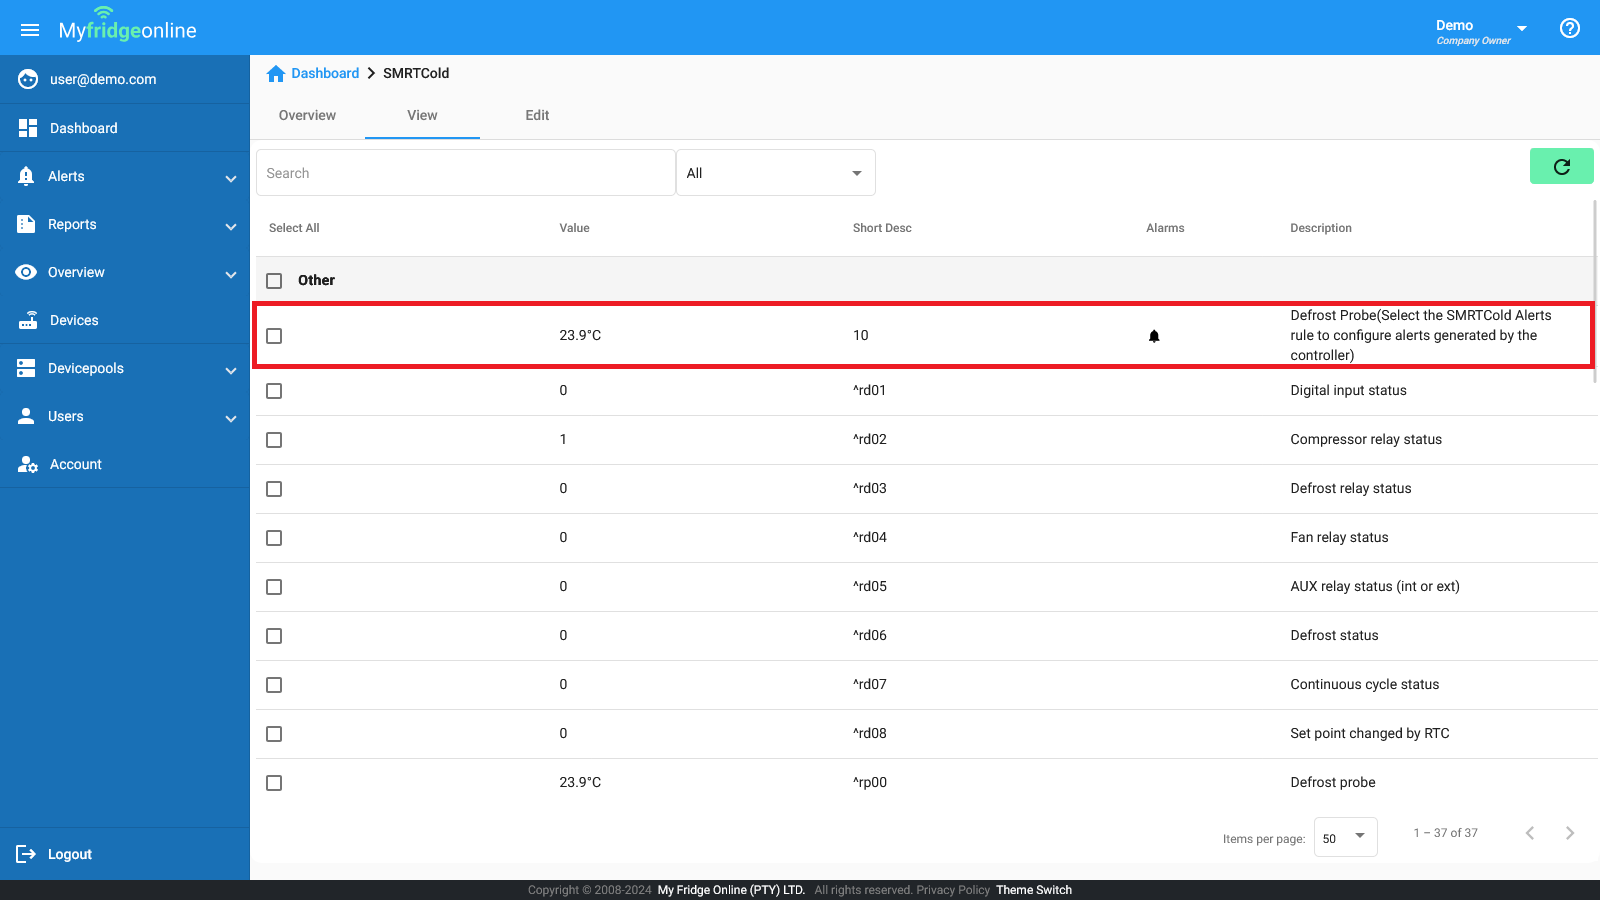Expand the Devicepools sidebar submenu chevron
1600x900 pixels.
pyautogui.click(x=231, y=370)
